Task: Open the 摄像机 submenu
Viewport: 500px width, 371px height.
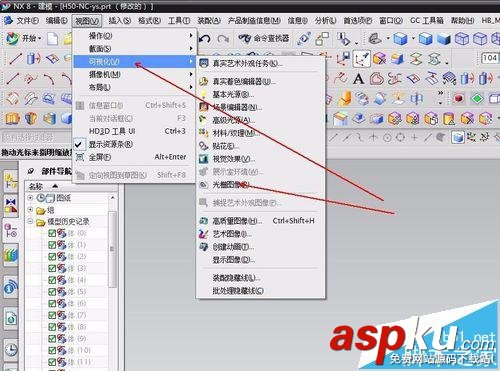Action: 134,74
